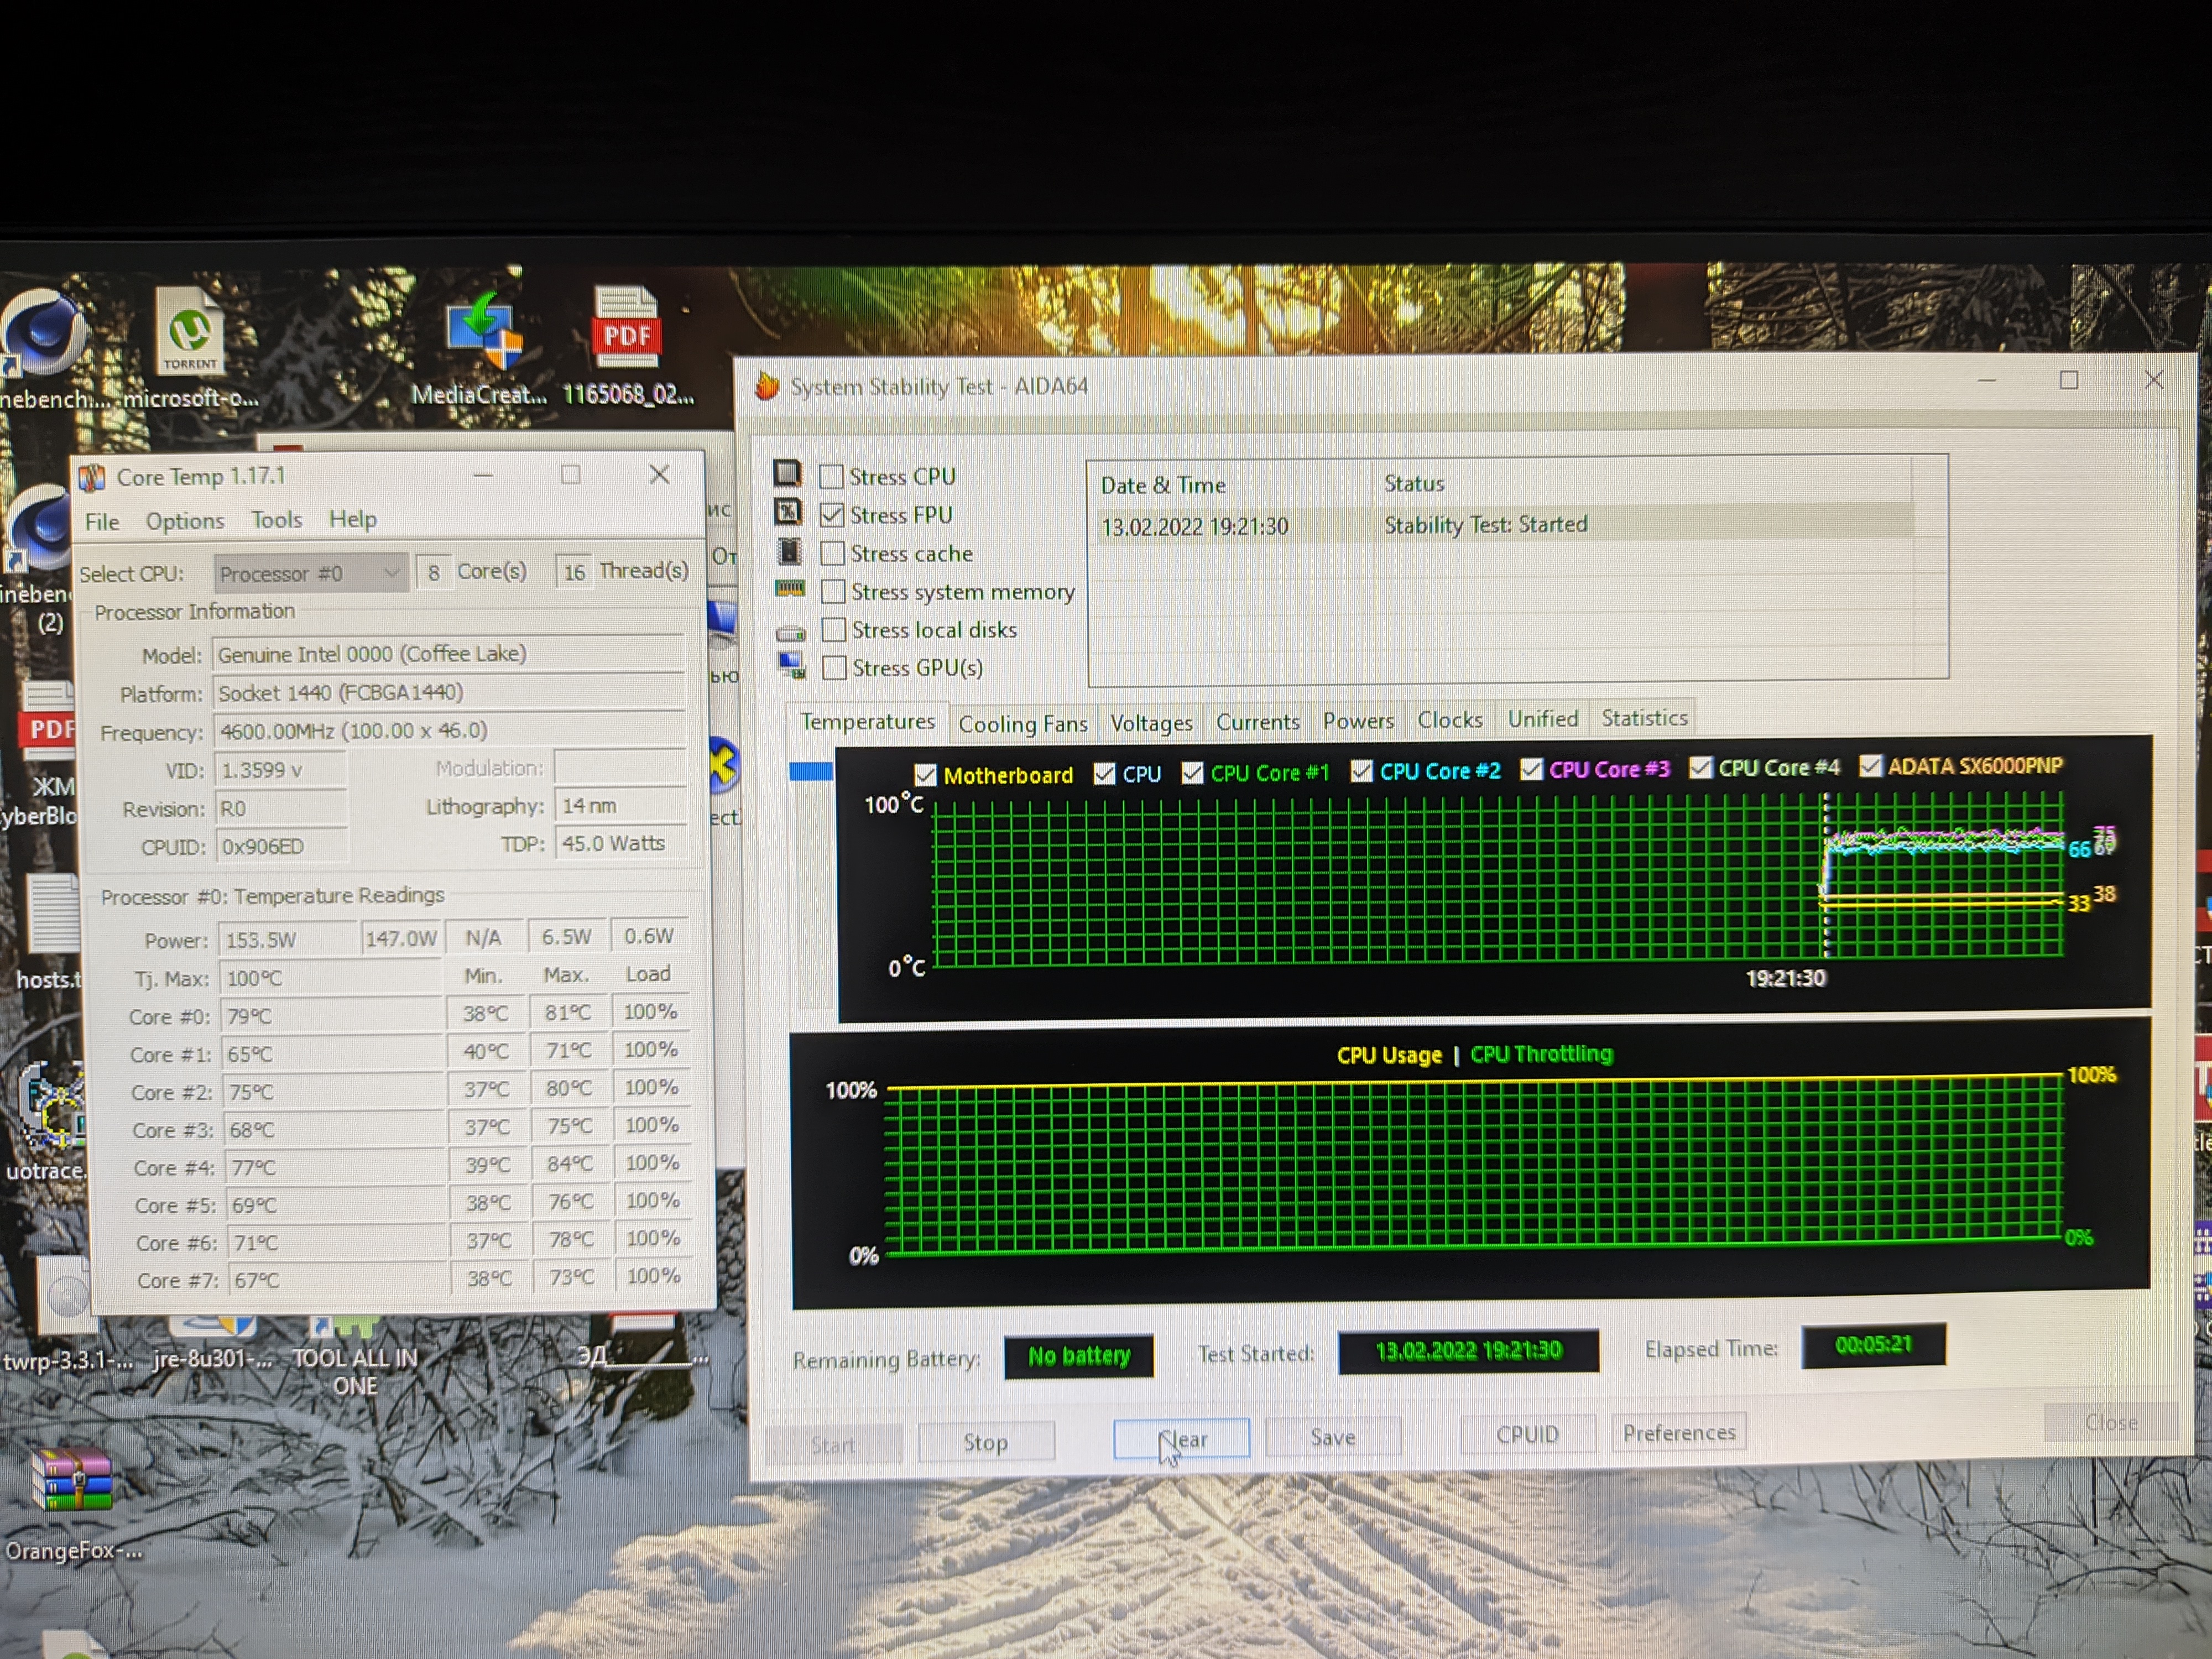2212x1659 pixels.
Task: Uncheck the Stress FPU checkbox
Action: coord(831,515)
